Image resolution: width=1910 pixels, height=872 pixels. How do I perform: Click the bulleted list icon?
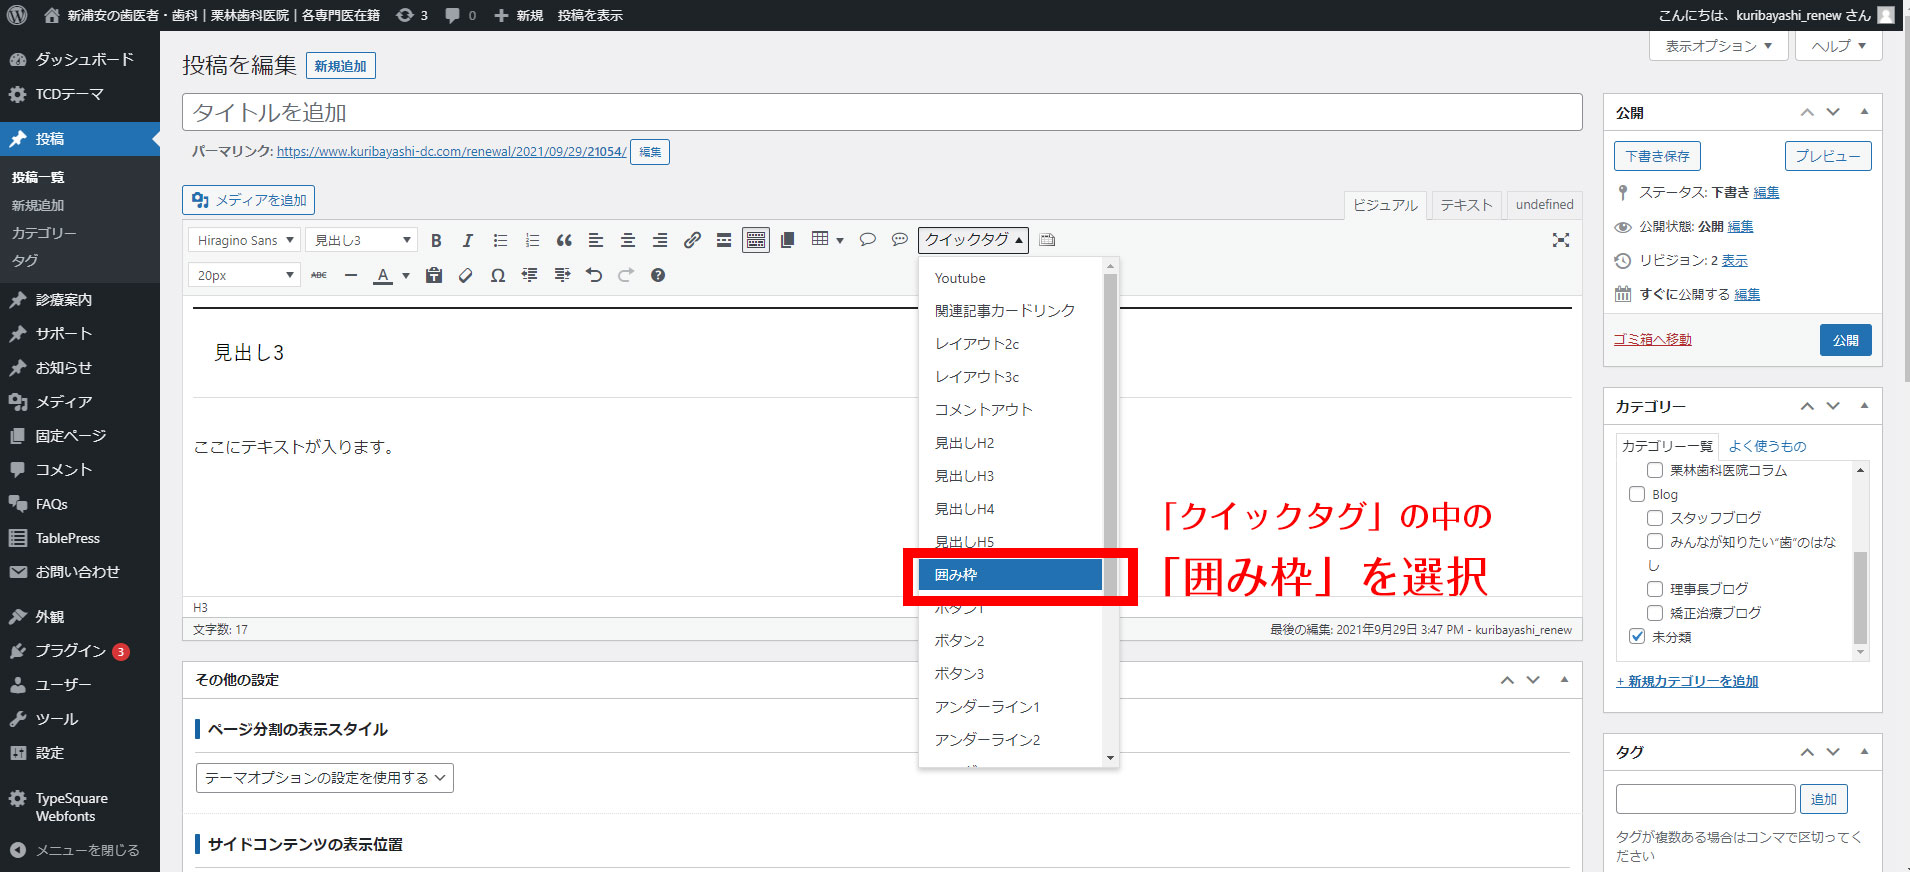500,240
